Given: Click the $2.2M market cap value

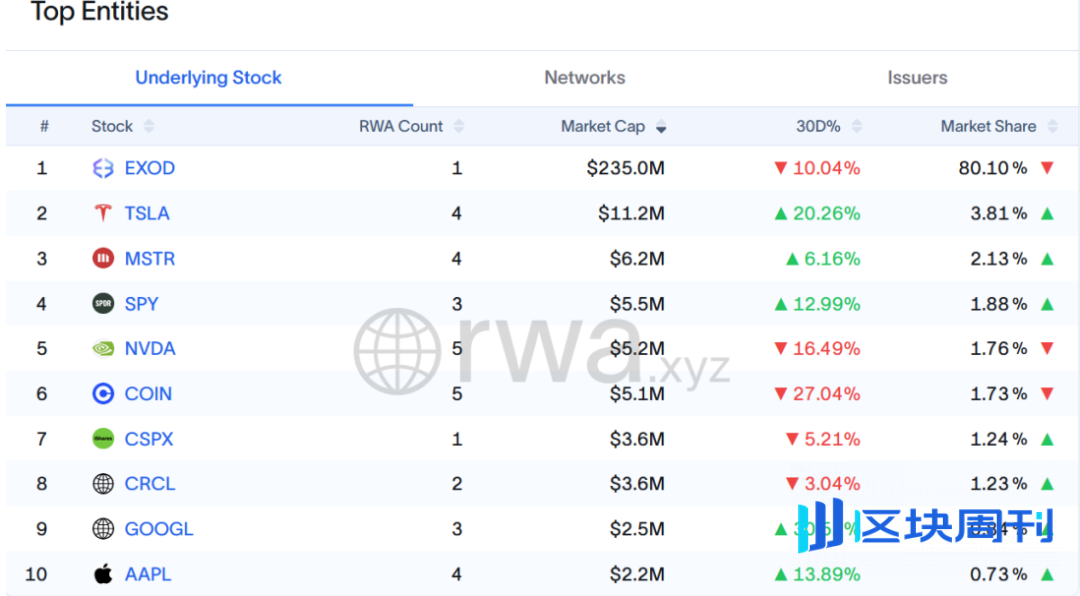Looking at the screenshot, I should [x=637, y=574].
